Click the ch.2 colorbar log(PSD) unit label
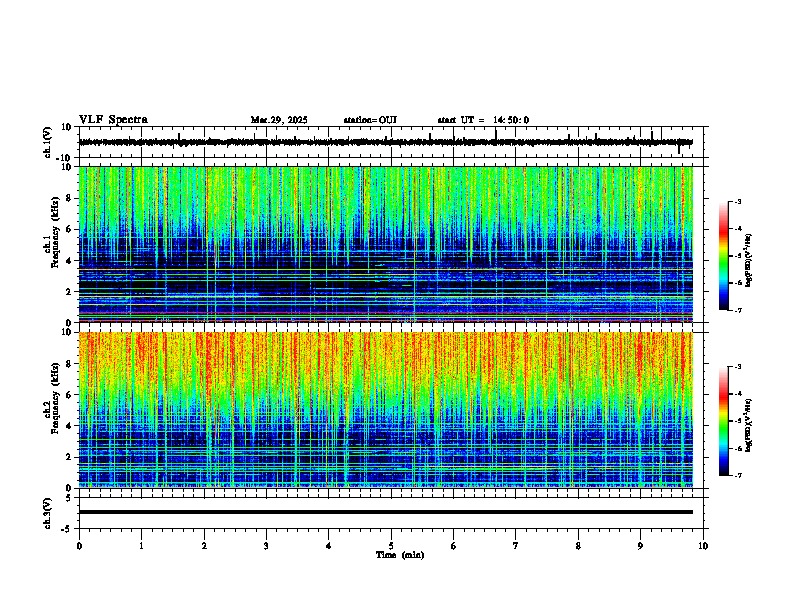 pyautogui.click(x=748, y=426)
